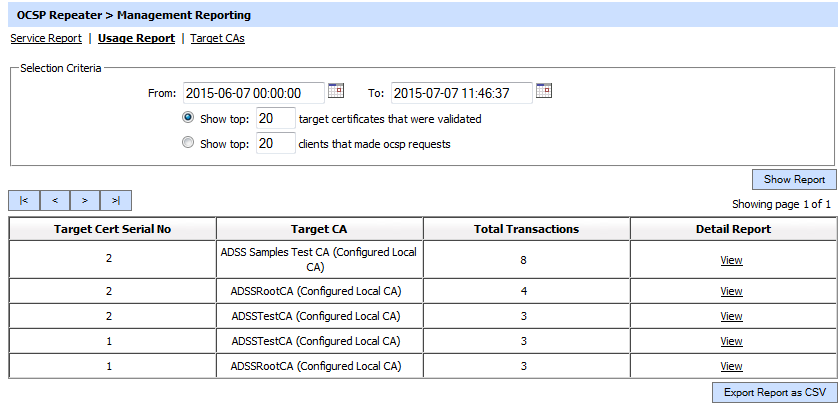
Task: Click the From date input field
Action: click(253, 93)
